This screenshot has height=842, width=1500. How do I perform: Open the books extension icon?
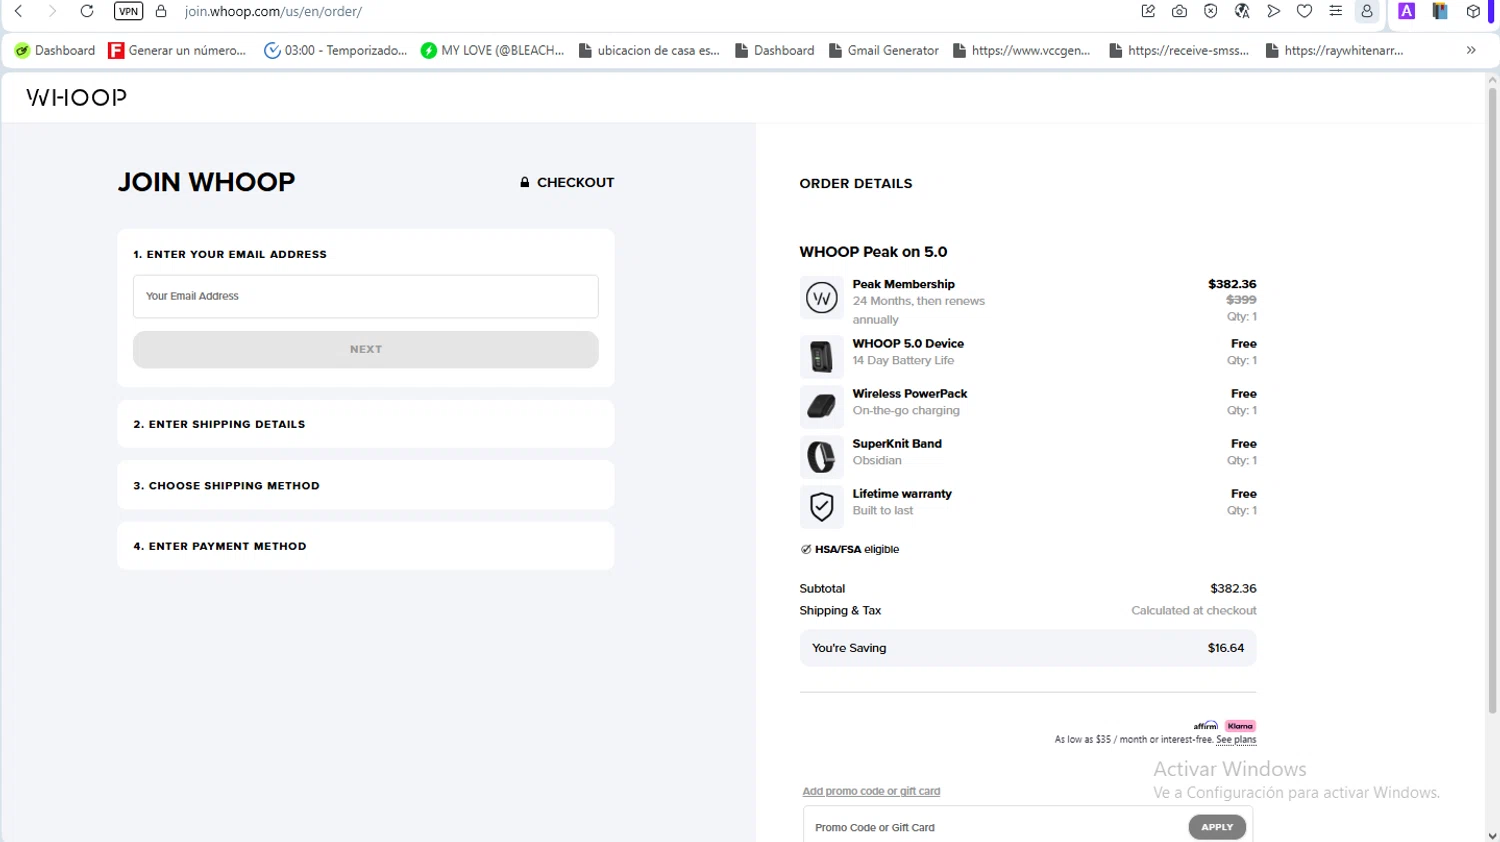pyautogui.click(x=1440, y=12)
